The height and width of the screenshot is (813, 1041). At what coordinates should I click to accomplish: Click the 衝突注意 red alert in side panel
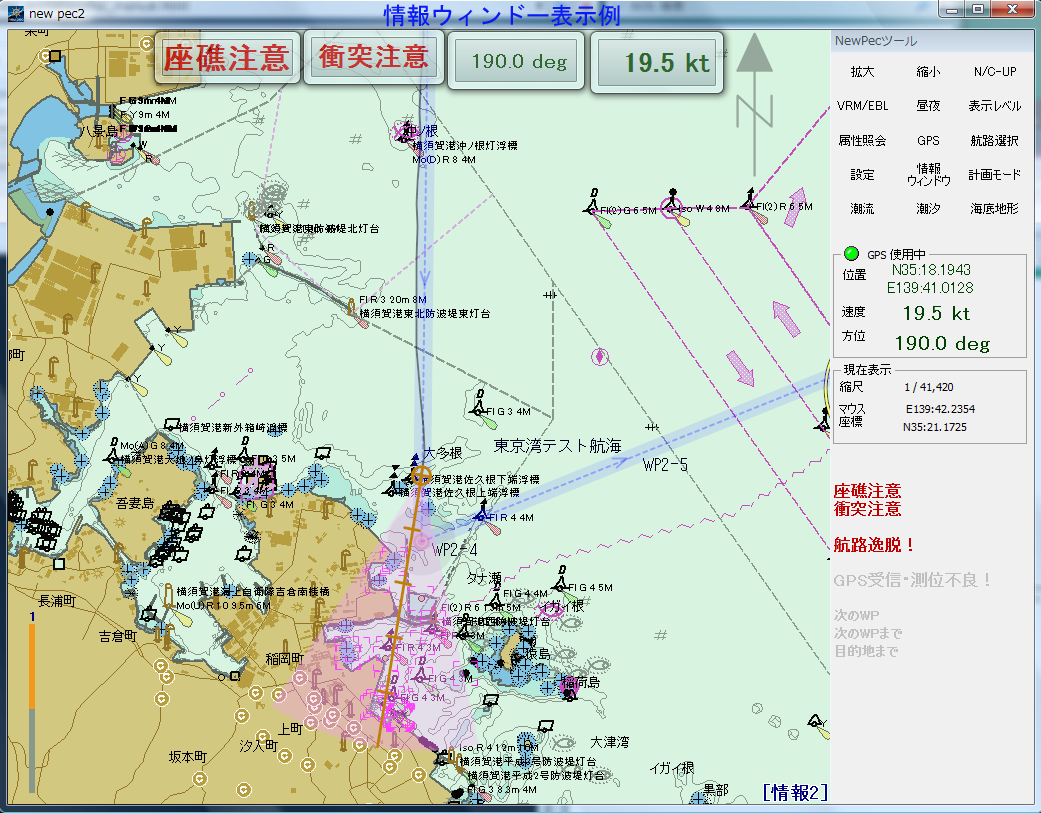point(867,509)
